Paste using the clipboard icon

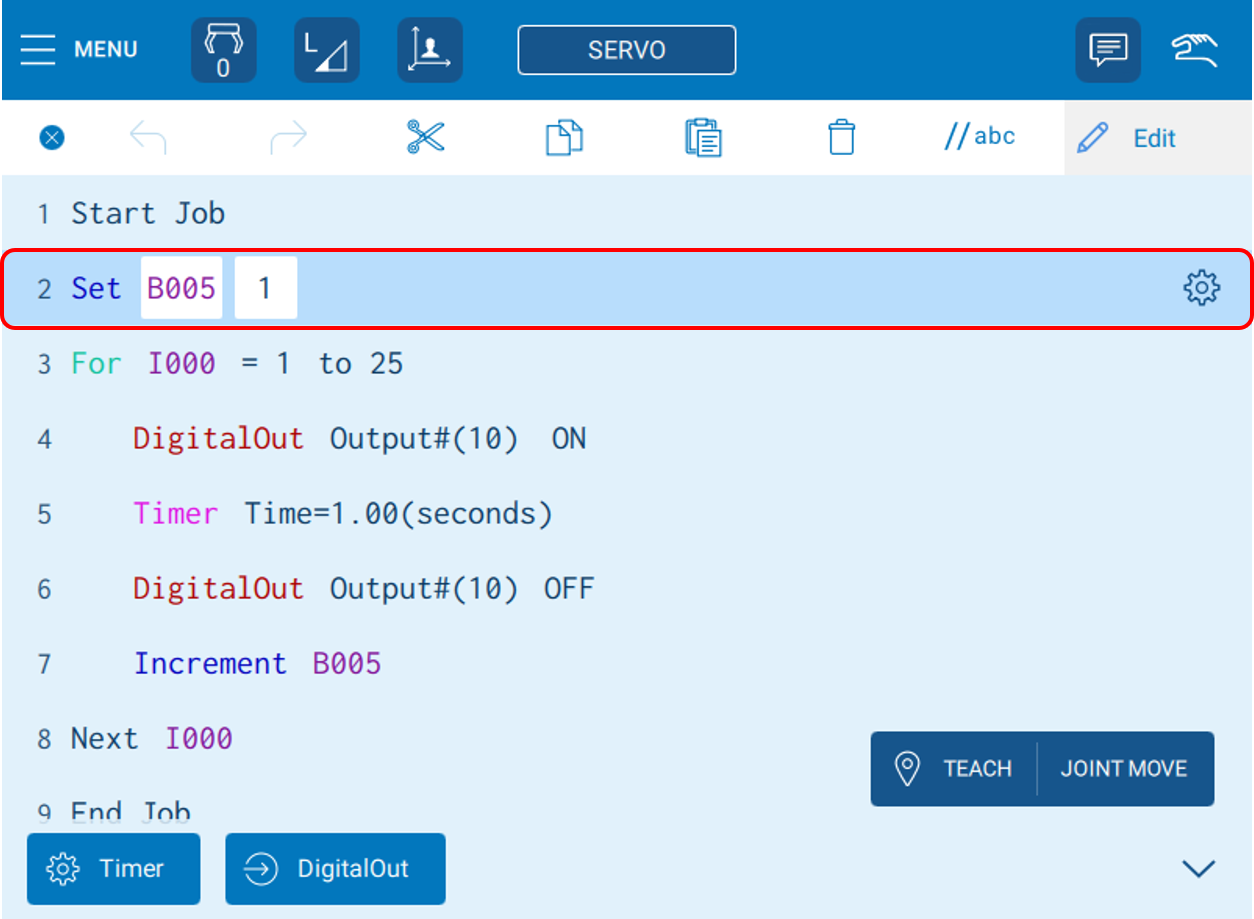[704, 138]
